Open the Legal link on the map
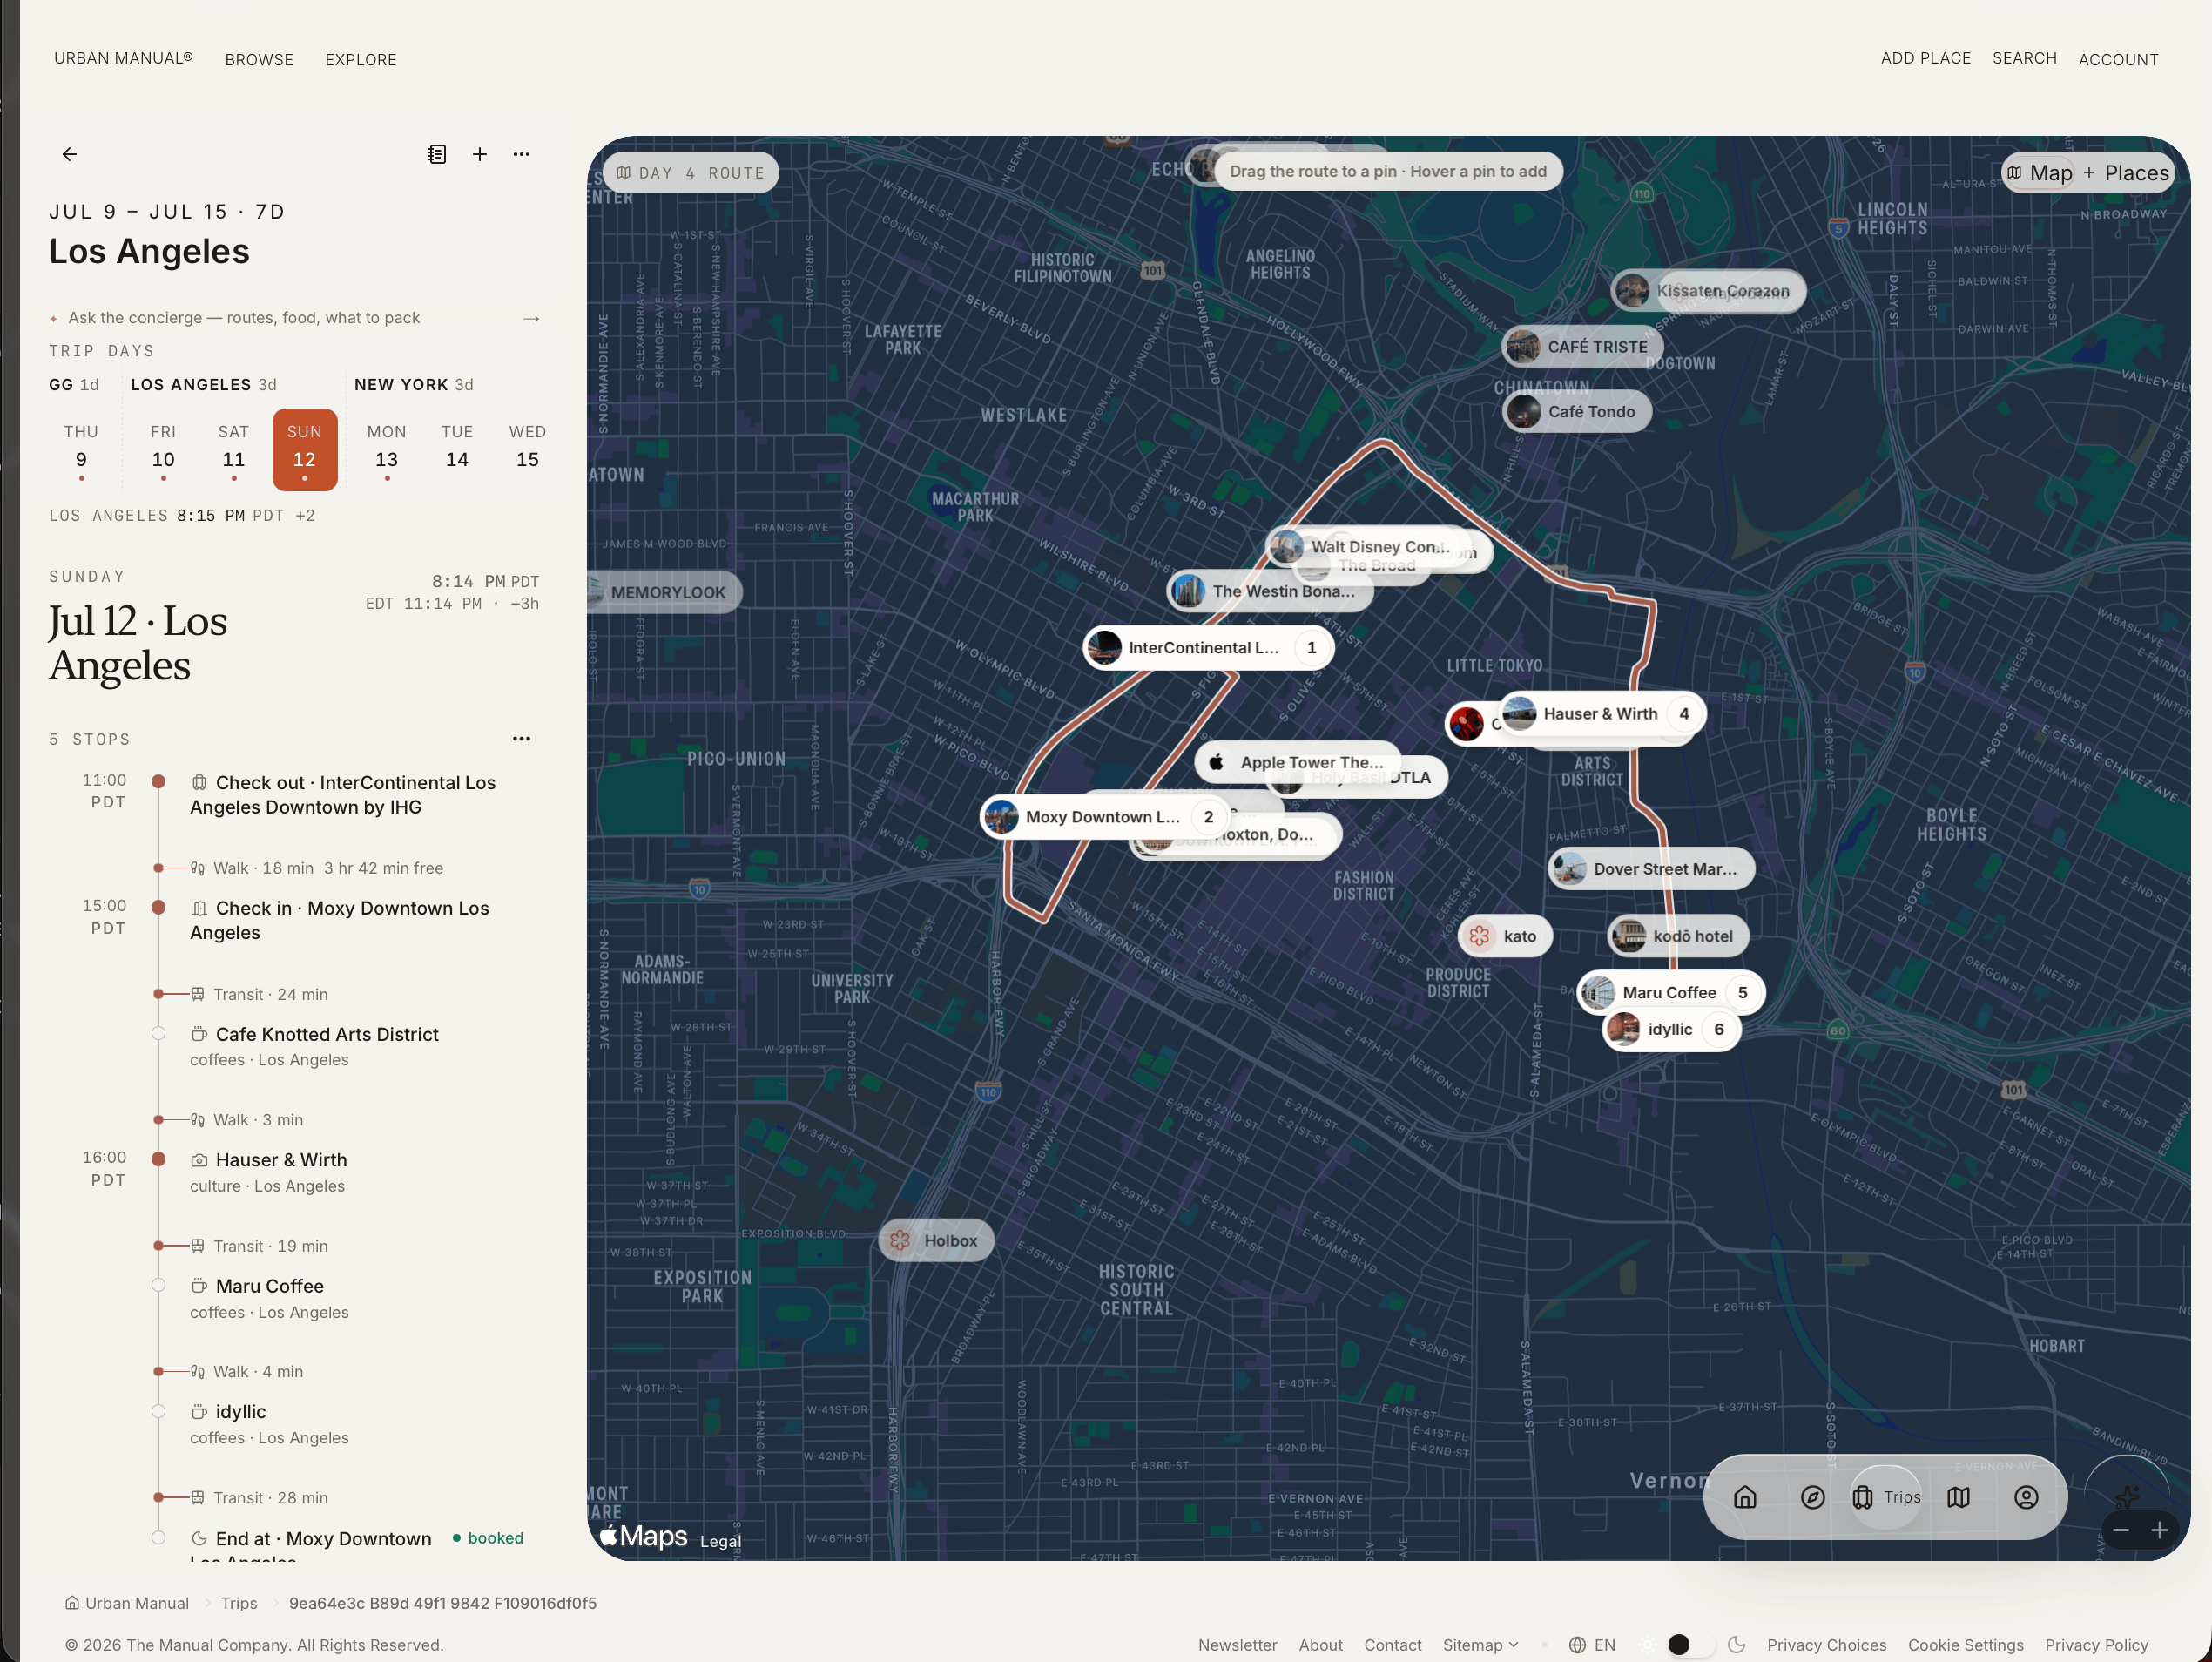This screenshot has width=2212, height=1662. click(720, 1541)
